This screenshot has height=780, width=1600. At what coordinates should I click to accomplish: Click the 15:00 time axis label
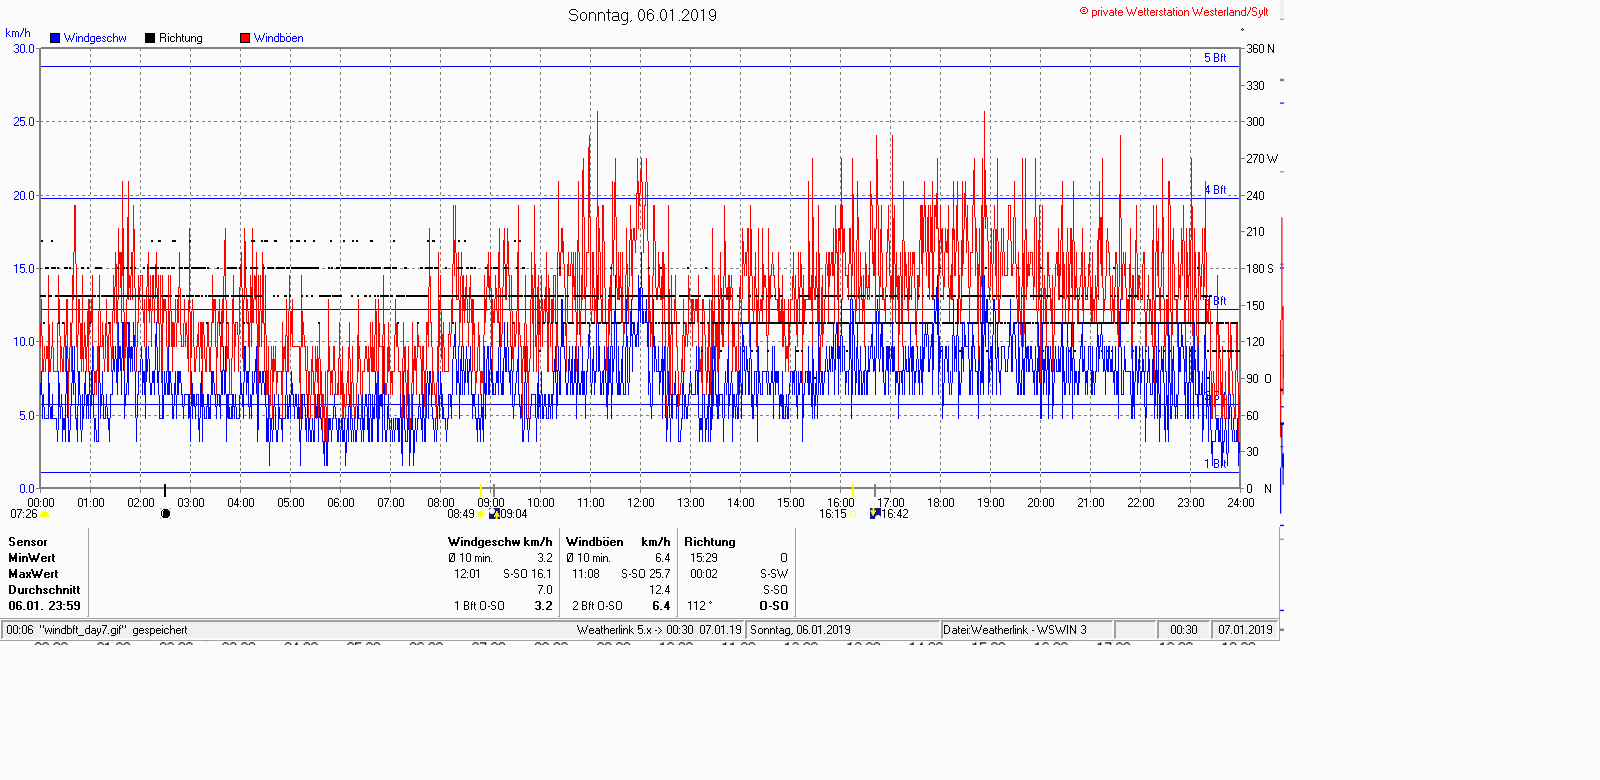coord(791,503)
